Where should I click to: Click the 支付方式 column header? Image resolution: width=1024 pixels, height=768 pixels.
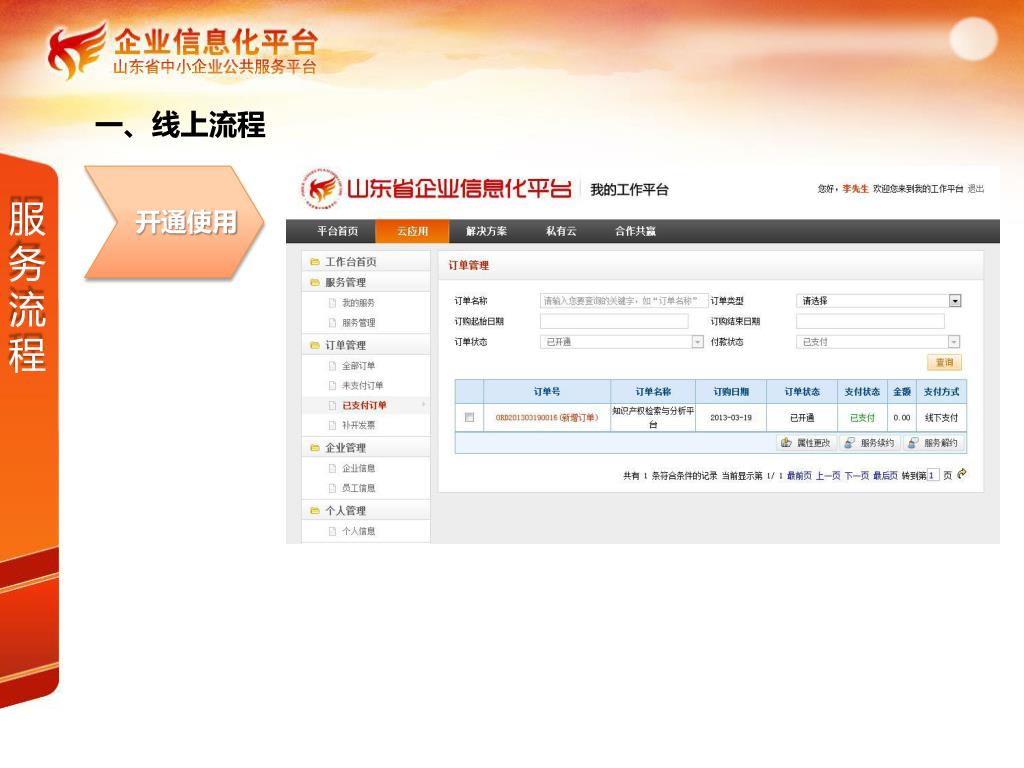click(x=941, y=392)
